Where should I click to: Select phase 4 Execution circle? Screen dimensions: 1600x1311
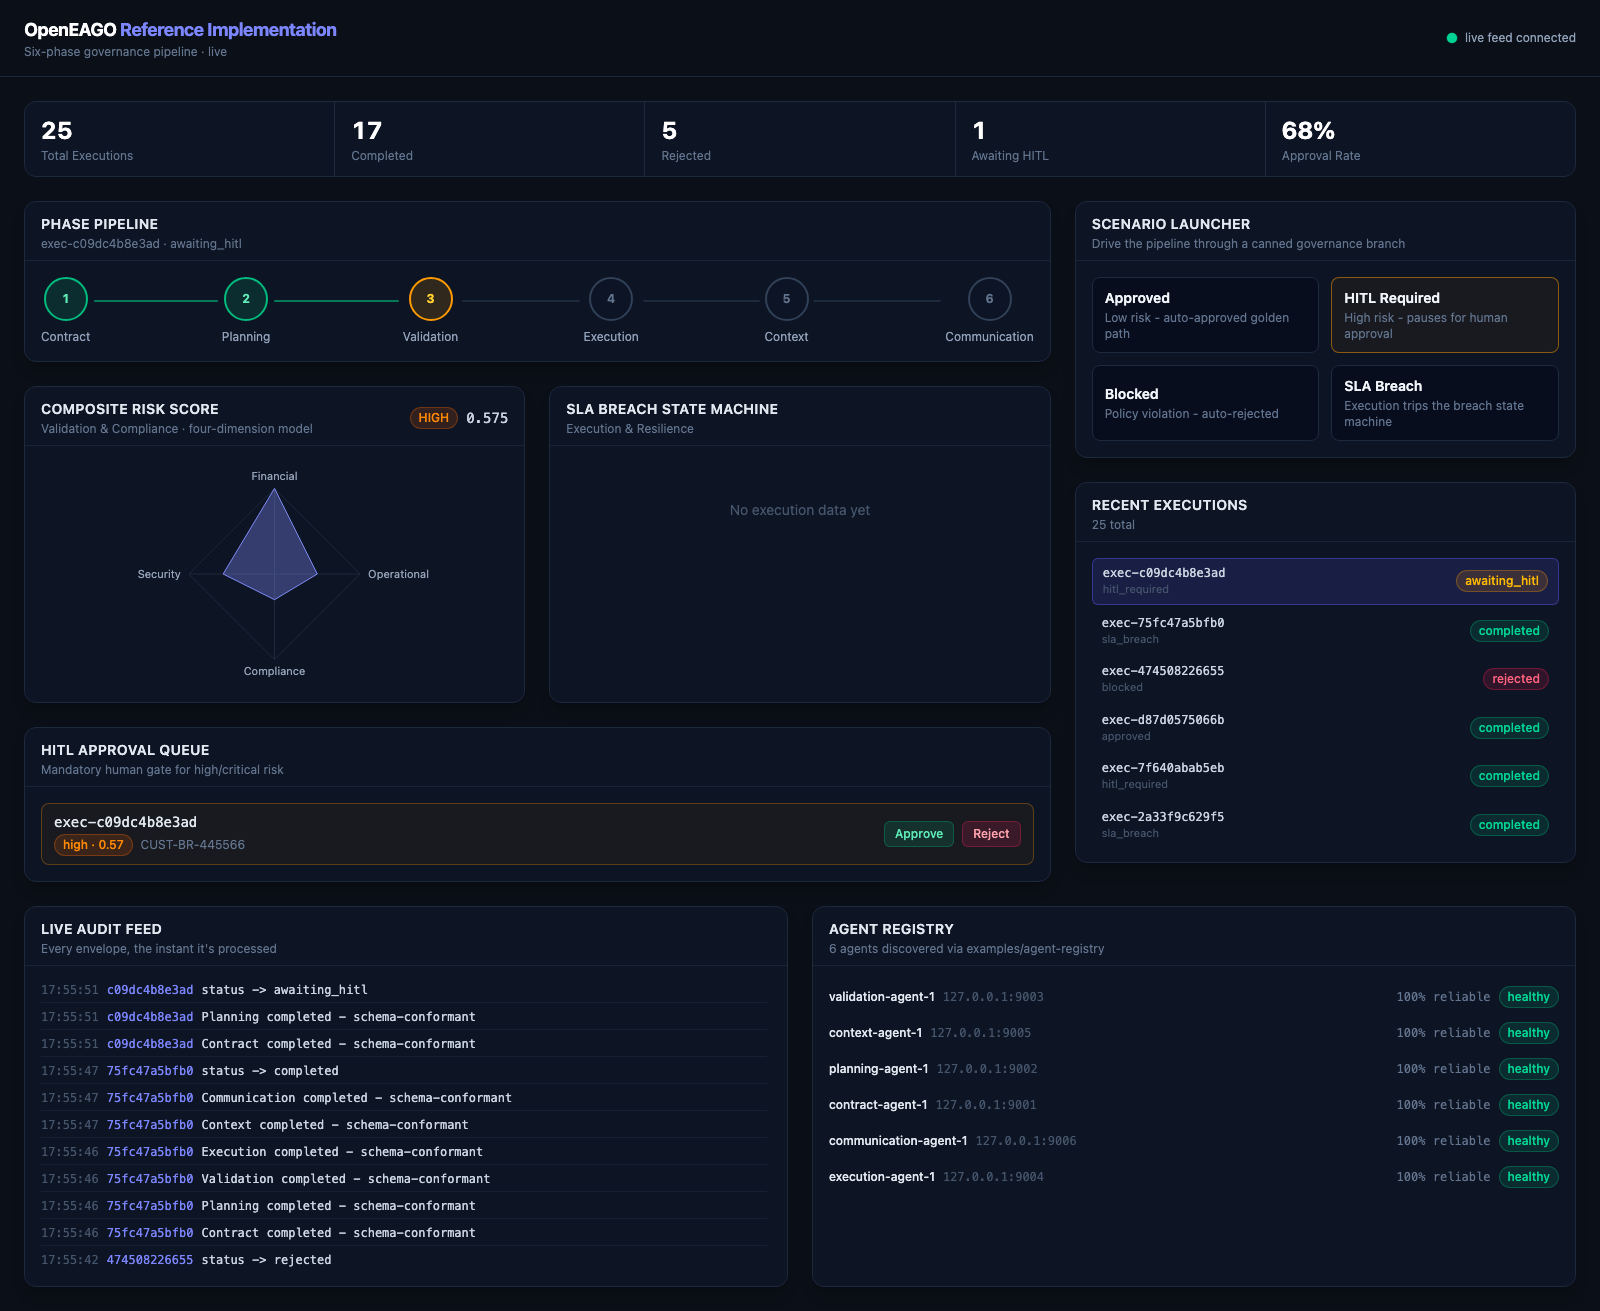click(611, 299)
